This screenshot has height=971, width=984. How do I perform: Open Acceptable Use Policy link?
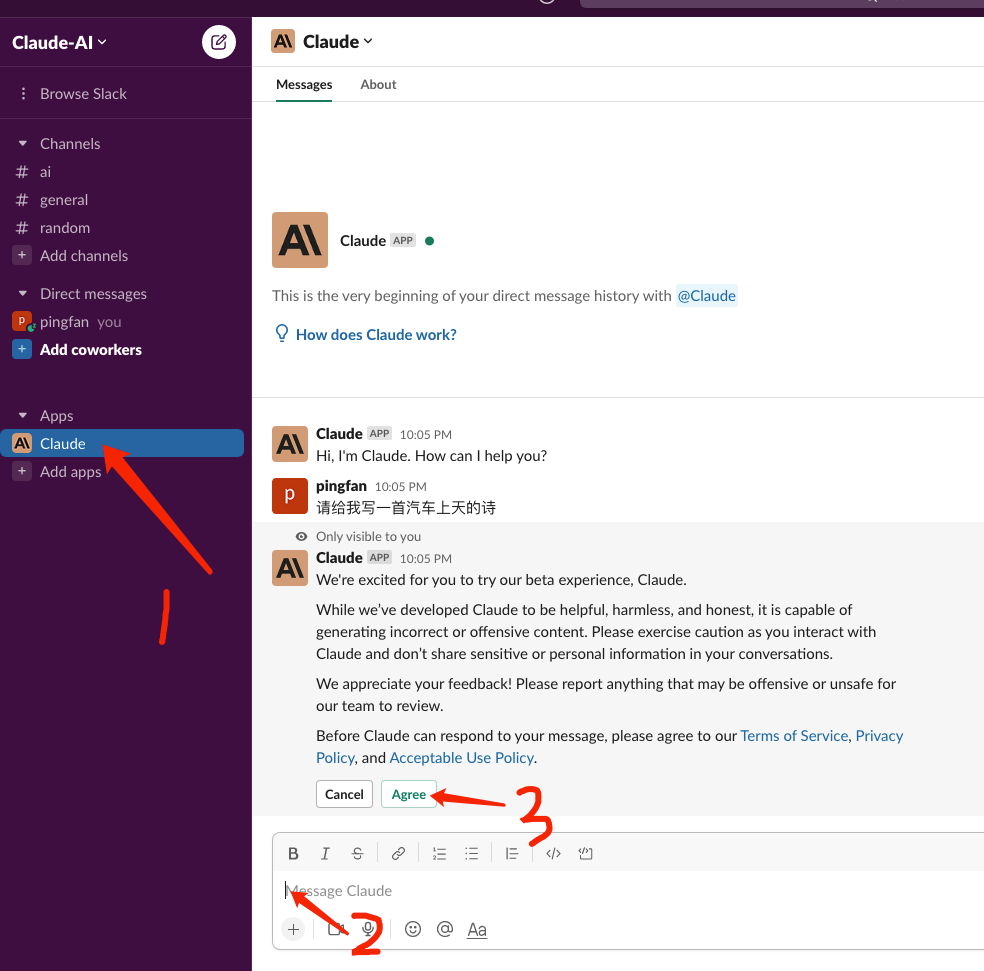461,758
